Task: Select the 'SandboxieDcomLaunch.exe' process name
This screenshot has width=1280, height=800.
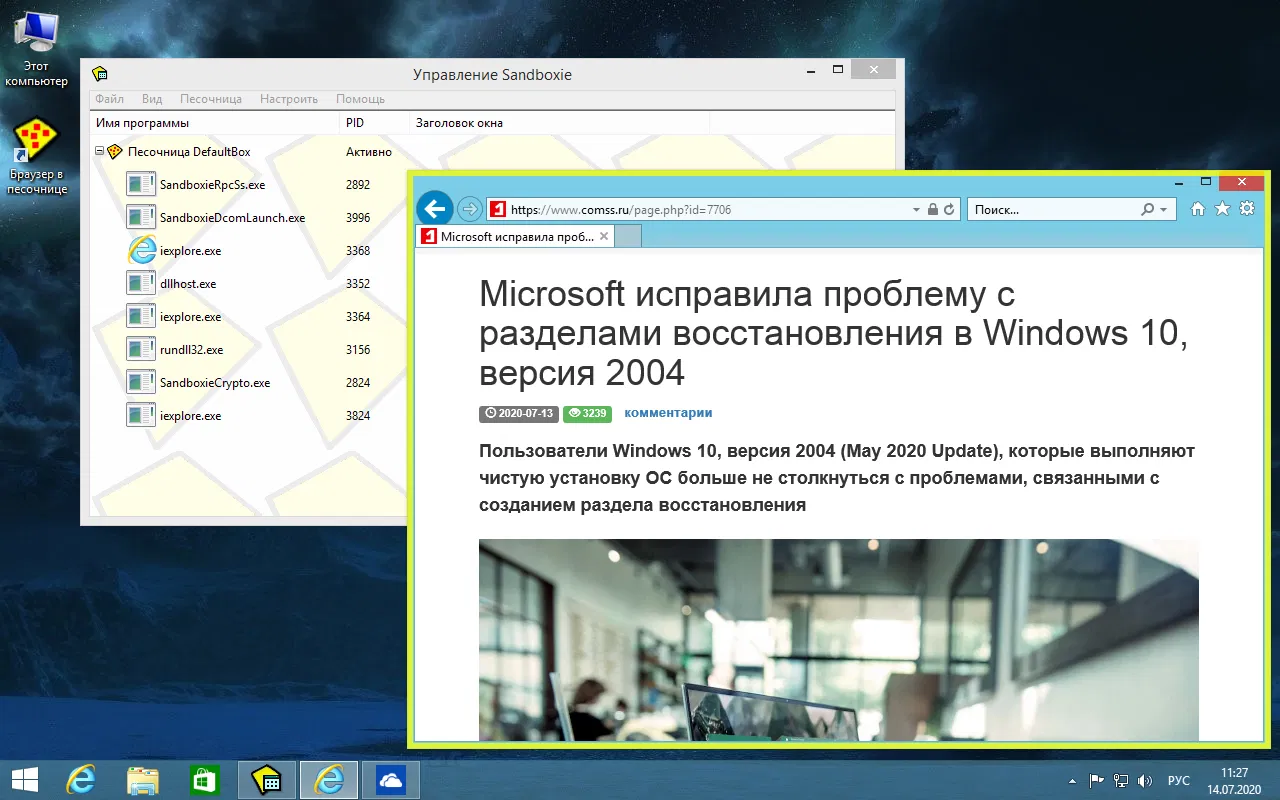Action: click(x=232, y=218)
